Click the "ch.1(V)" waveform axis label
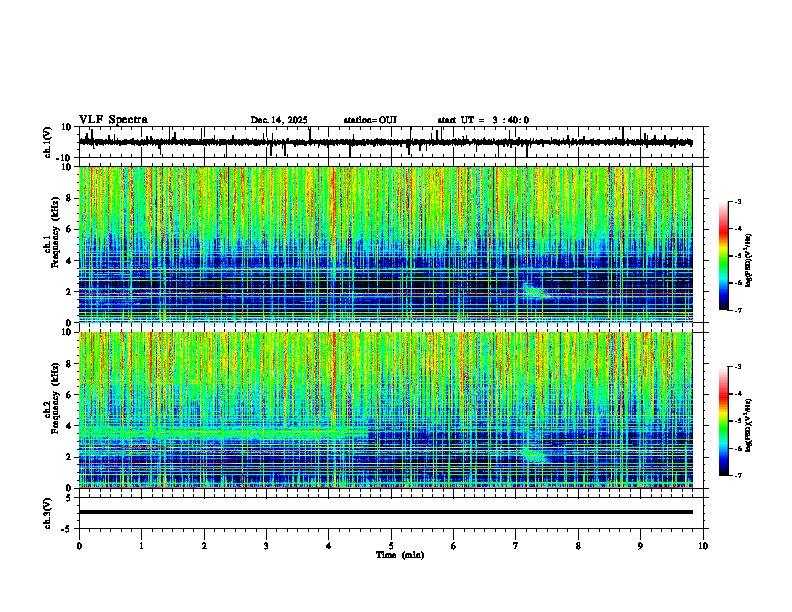792x612 pixels. [48, 142]
